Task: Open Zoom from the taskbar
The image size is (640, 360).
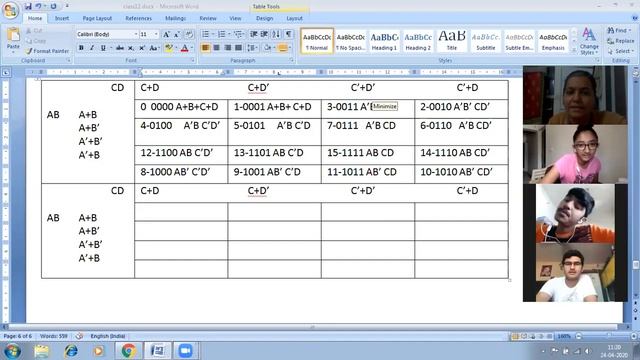Action: click(185, 351)
